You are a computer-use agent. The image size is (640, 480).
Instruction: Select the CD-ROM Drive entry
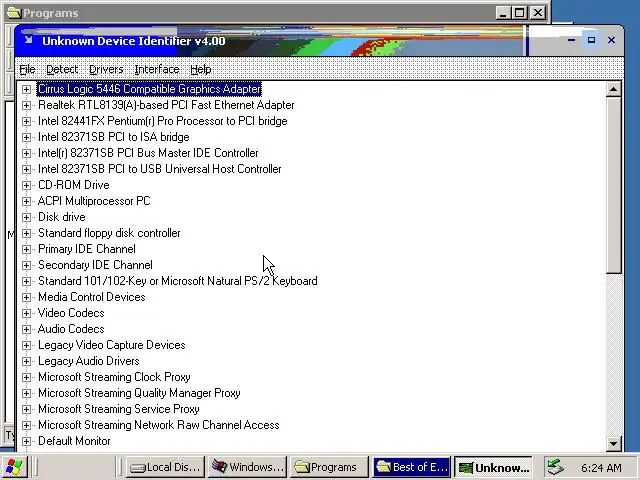pyautogui.click(x=73, y=185)
